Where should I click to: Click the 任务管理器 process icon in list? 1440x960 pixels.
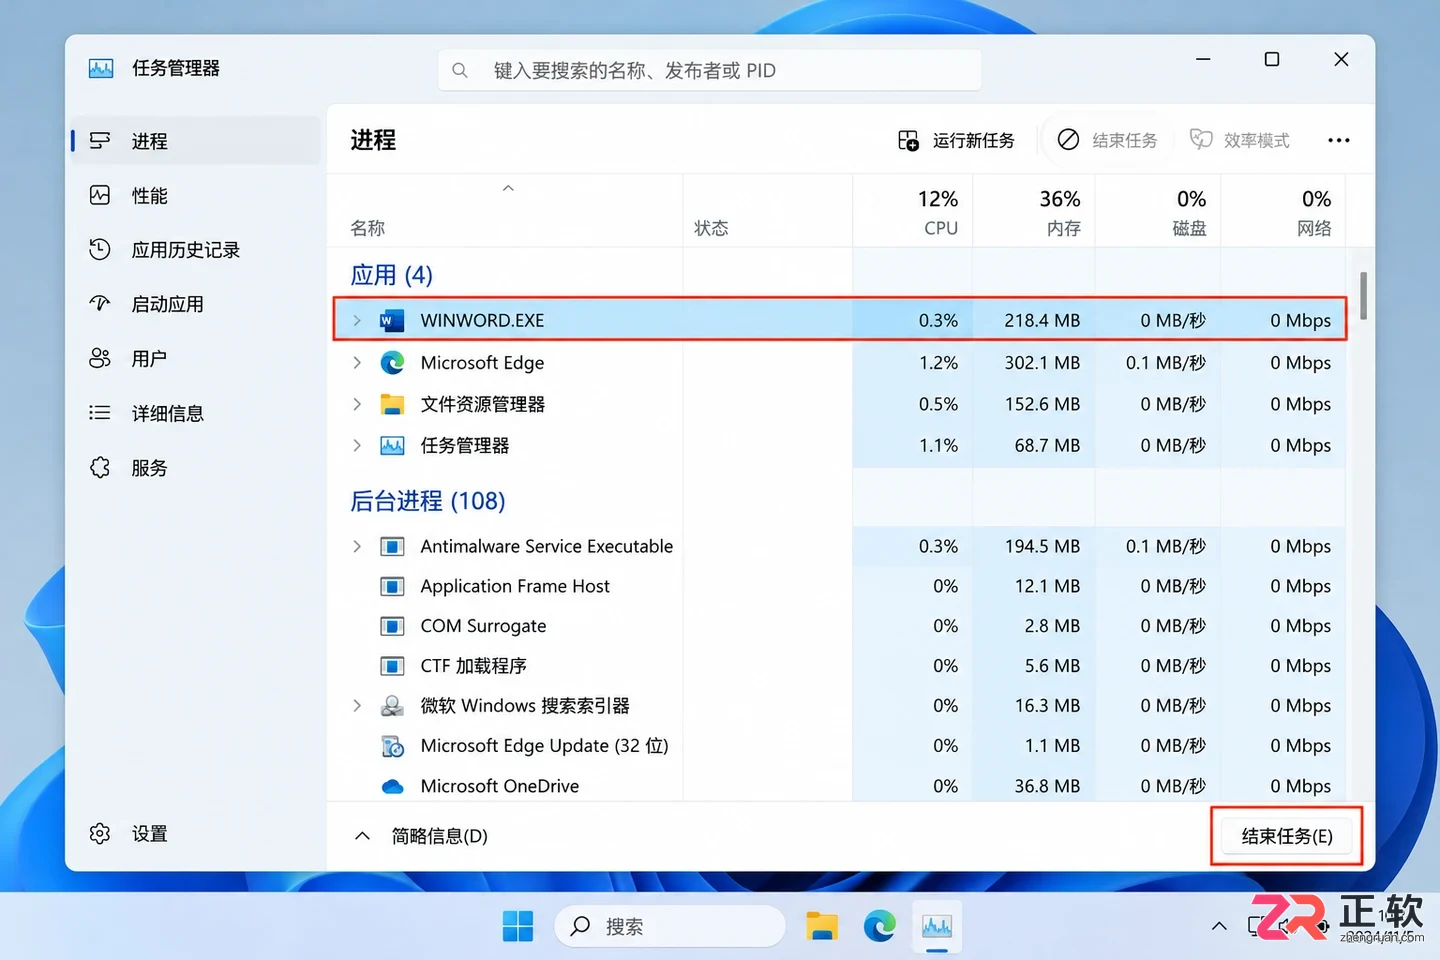click(x=392, y=445)
